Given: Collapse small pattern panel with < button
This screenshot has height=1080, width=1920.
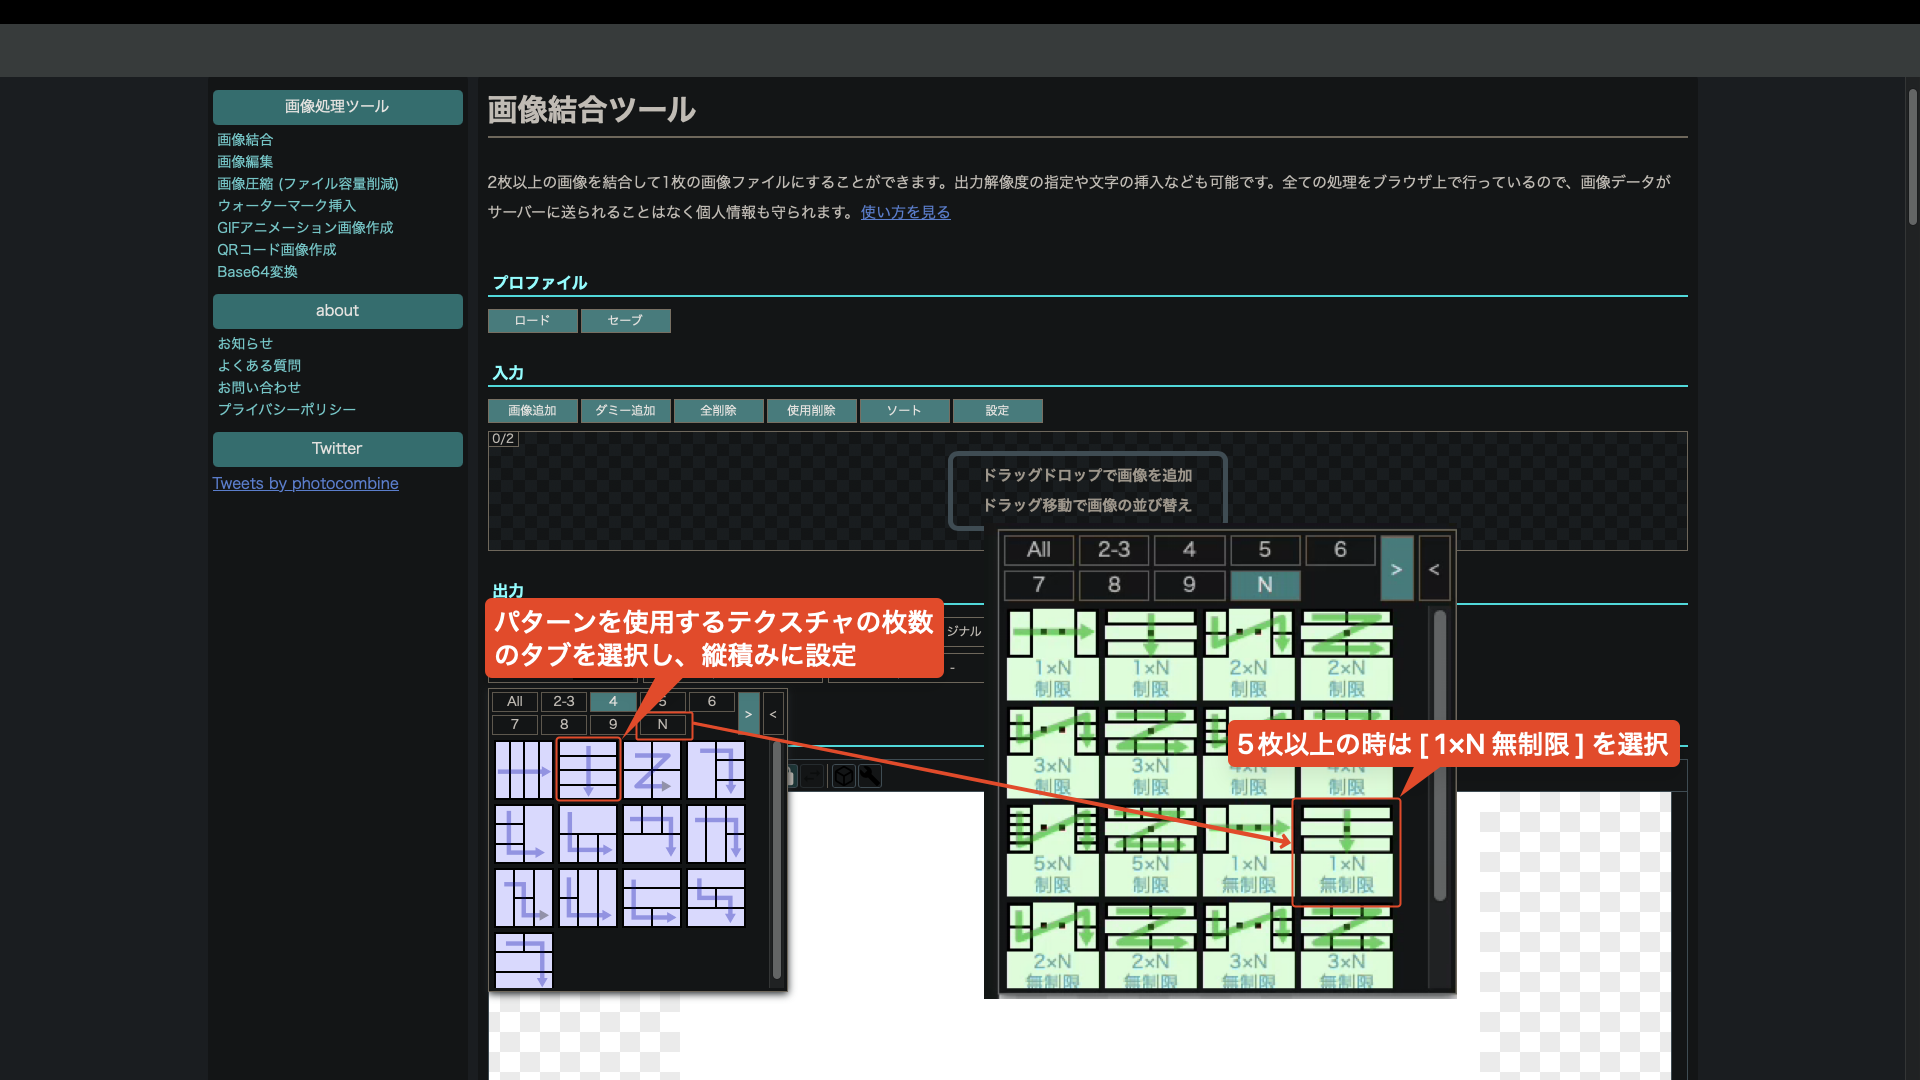Looking at the screenshot, I should pos(773,714).
